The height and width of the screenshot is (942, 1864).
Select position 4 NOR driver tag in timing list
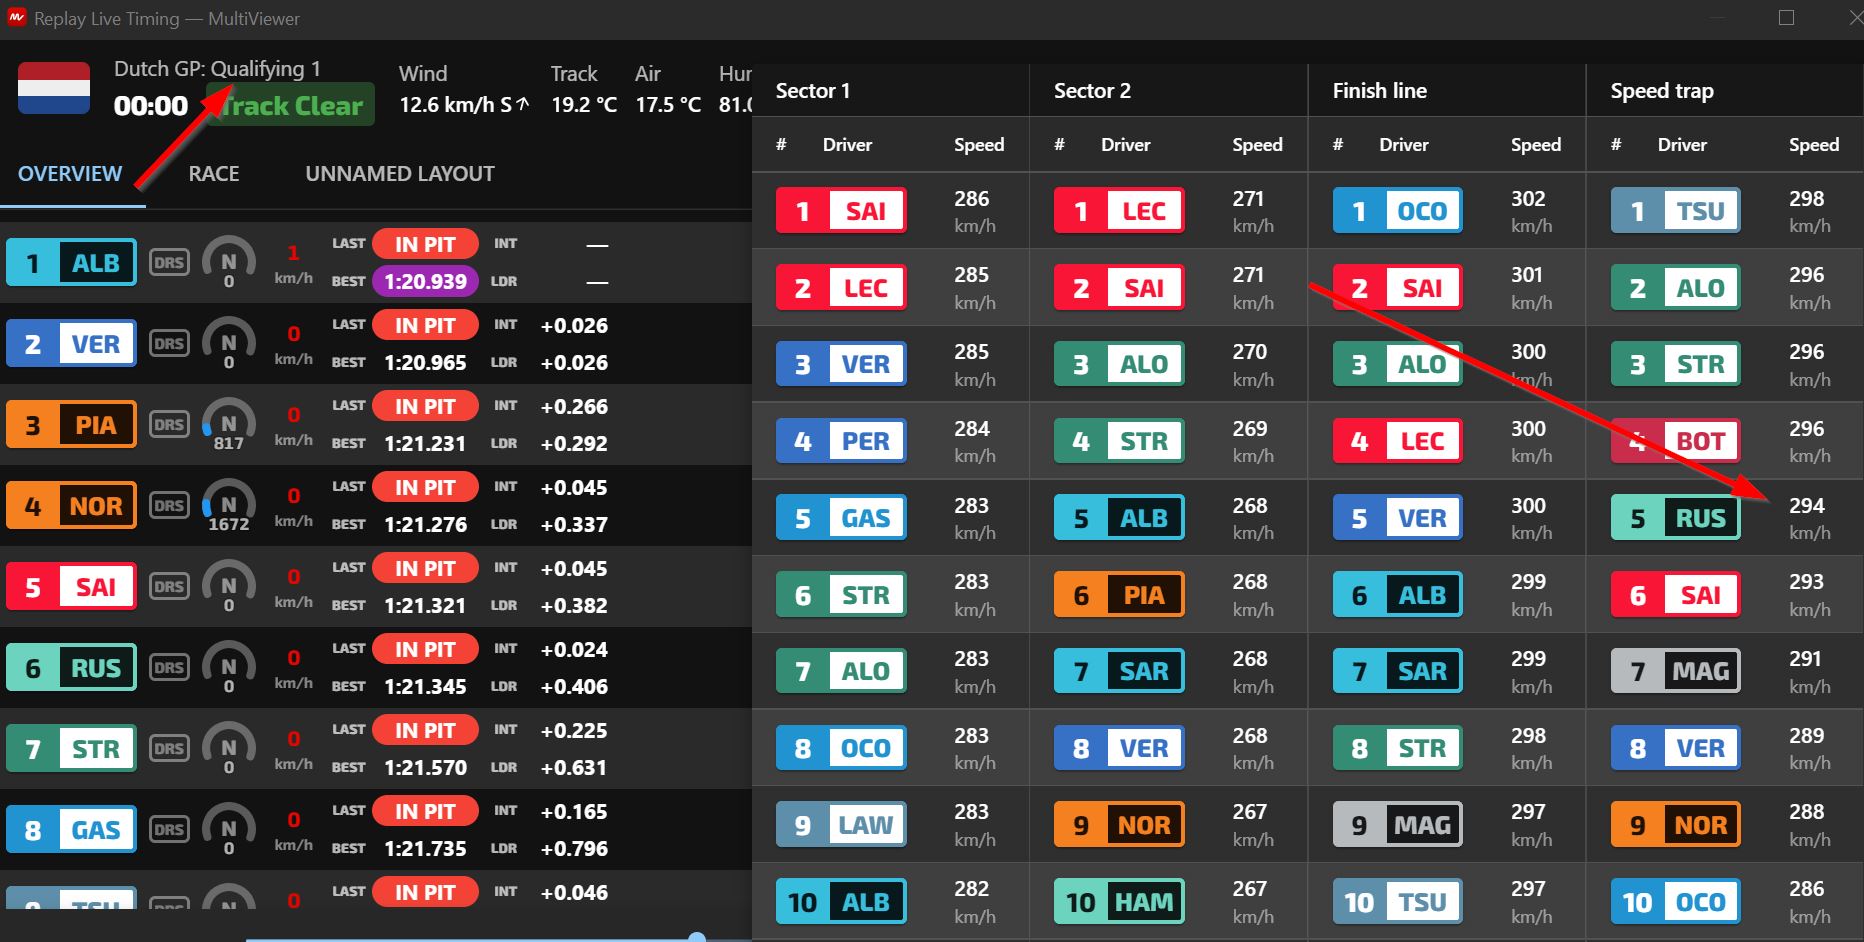(x=71, y=506)
